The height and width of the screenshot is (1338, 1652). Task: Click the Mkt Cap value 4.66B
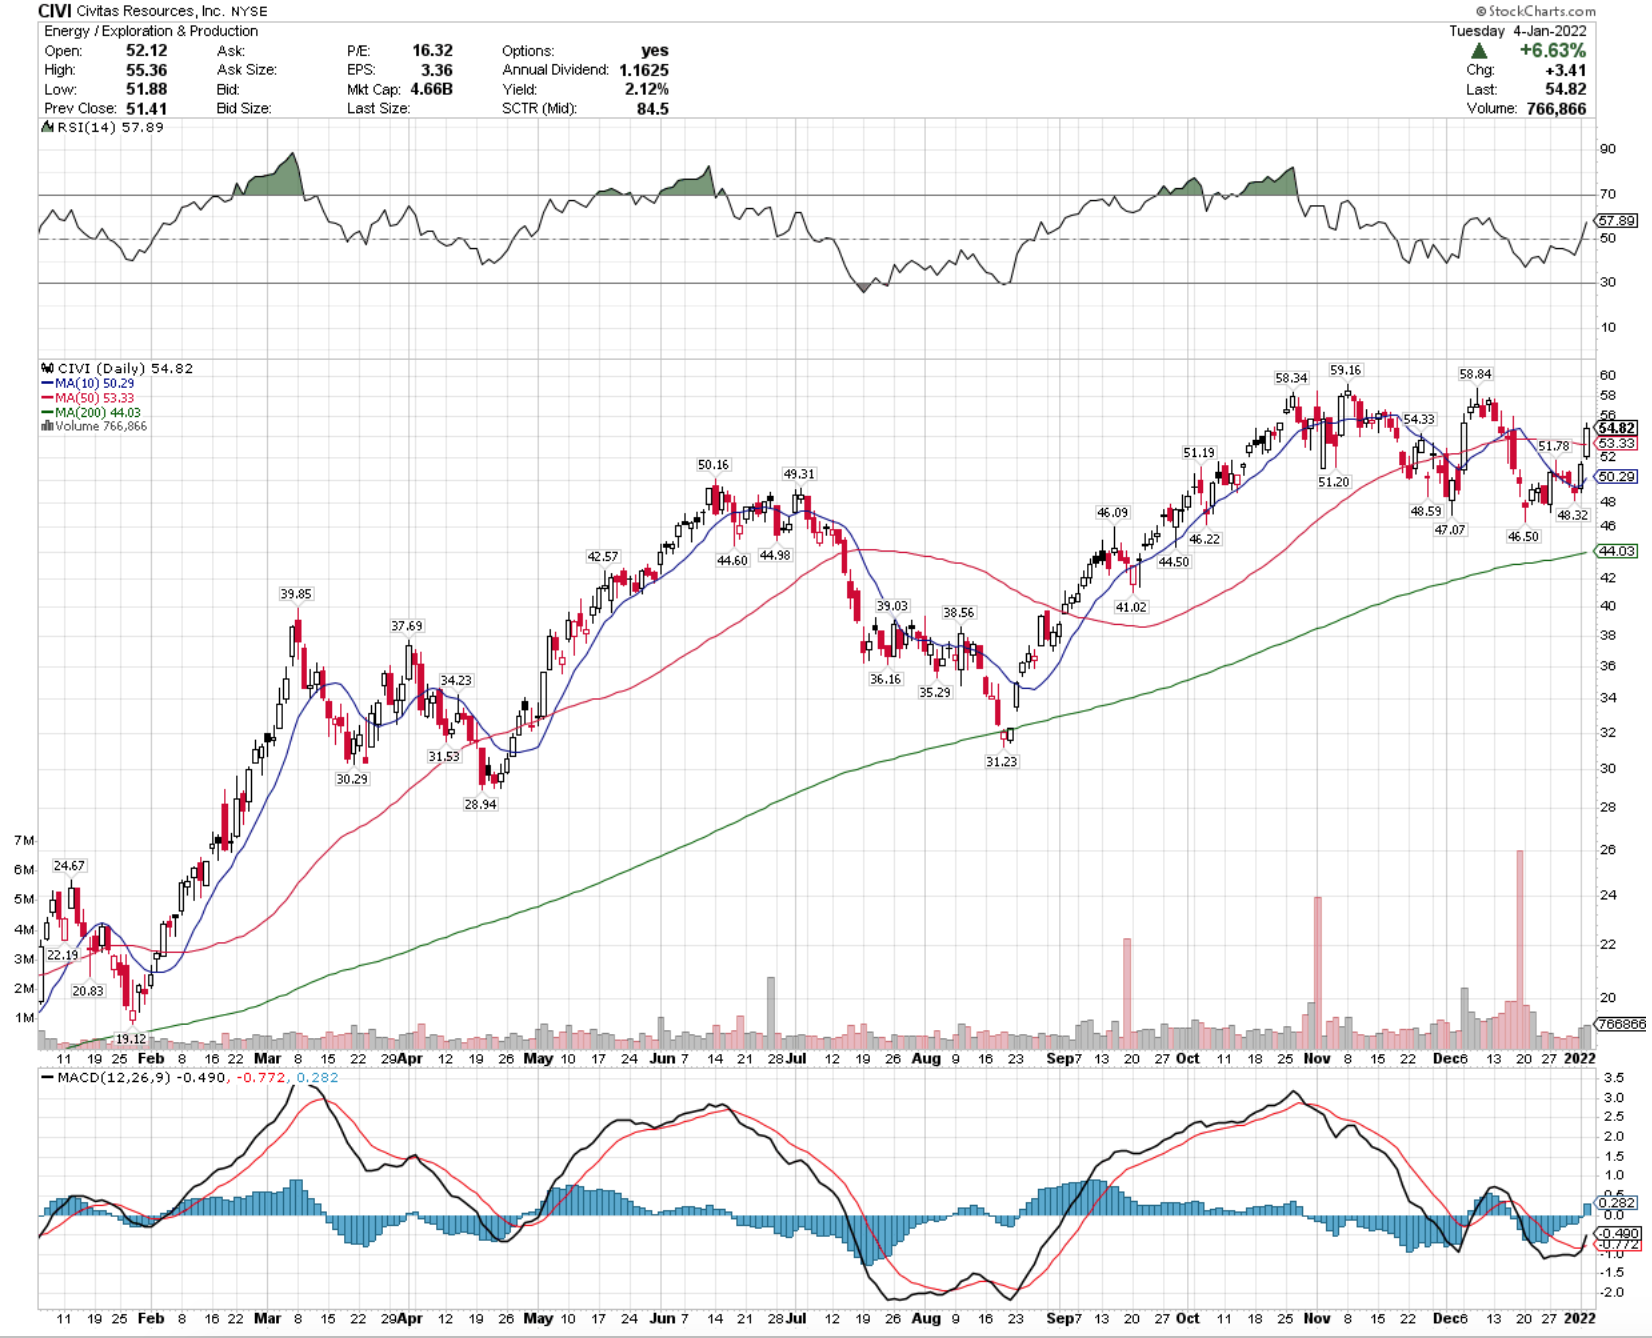click(432, 89)
